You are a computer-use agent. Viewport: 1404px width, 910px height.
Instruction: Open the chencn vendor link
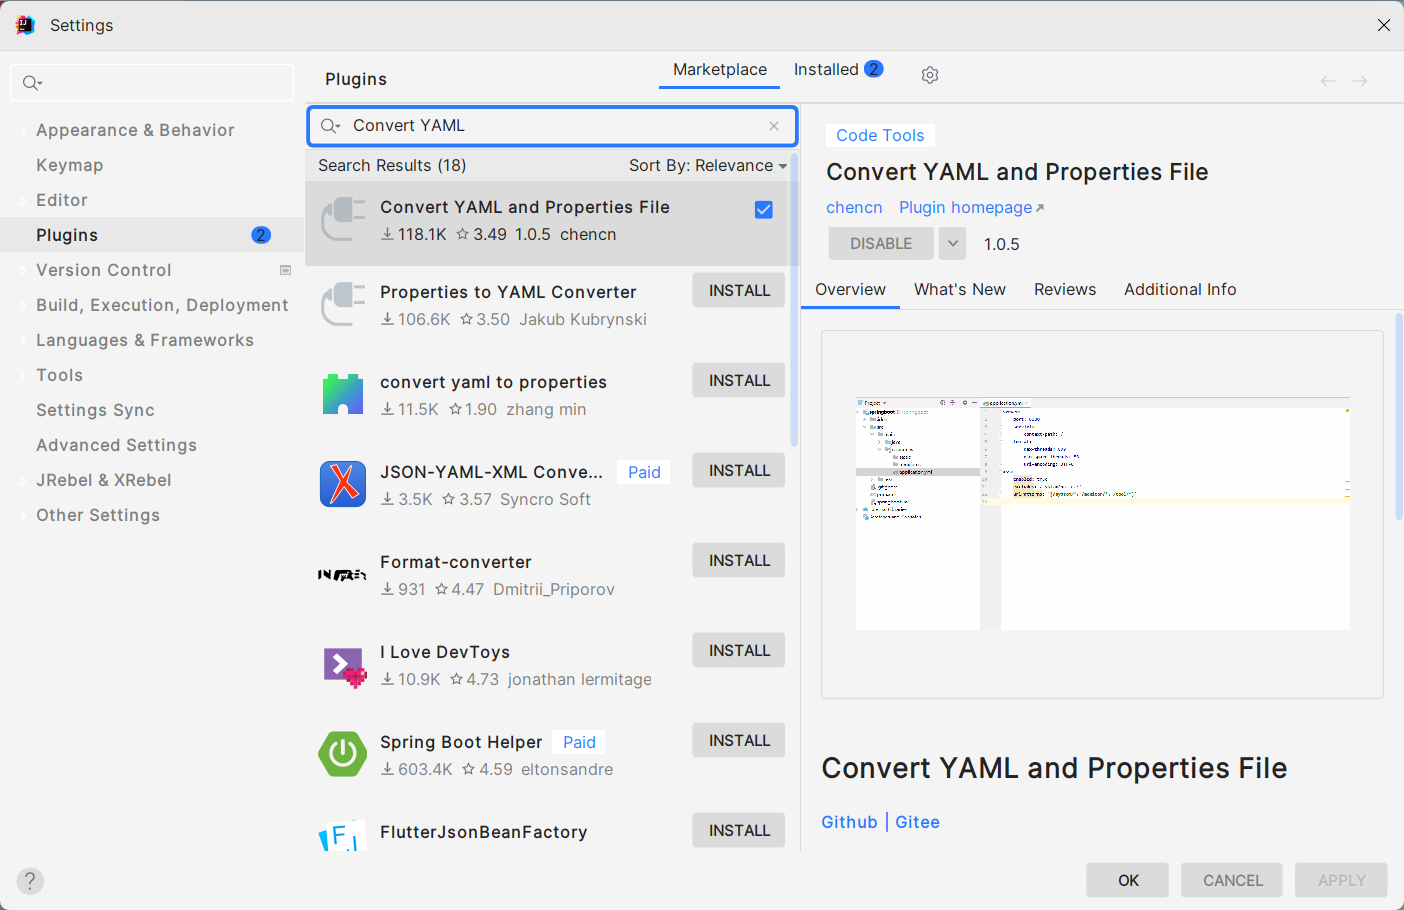(x=854, y=207)
